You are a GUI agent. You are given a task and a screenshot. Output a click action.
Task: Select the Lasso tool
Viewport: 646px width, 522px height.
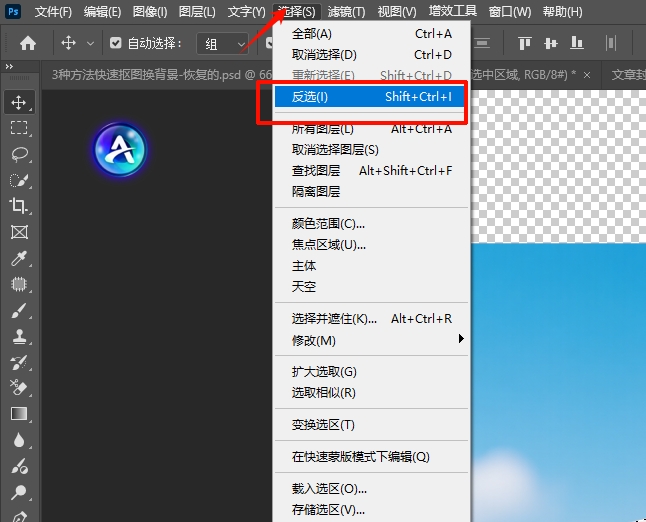point(18,154)
